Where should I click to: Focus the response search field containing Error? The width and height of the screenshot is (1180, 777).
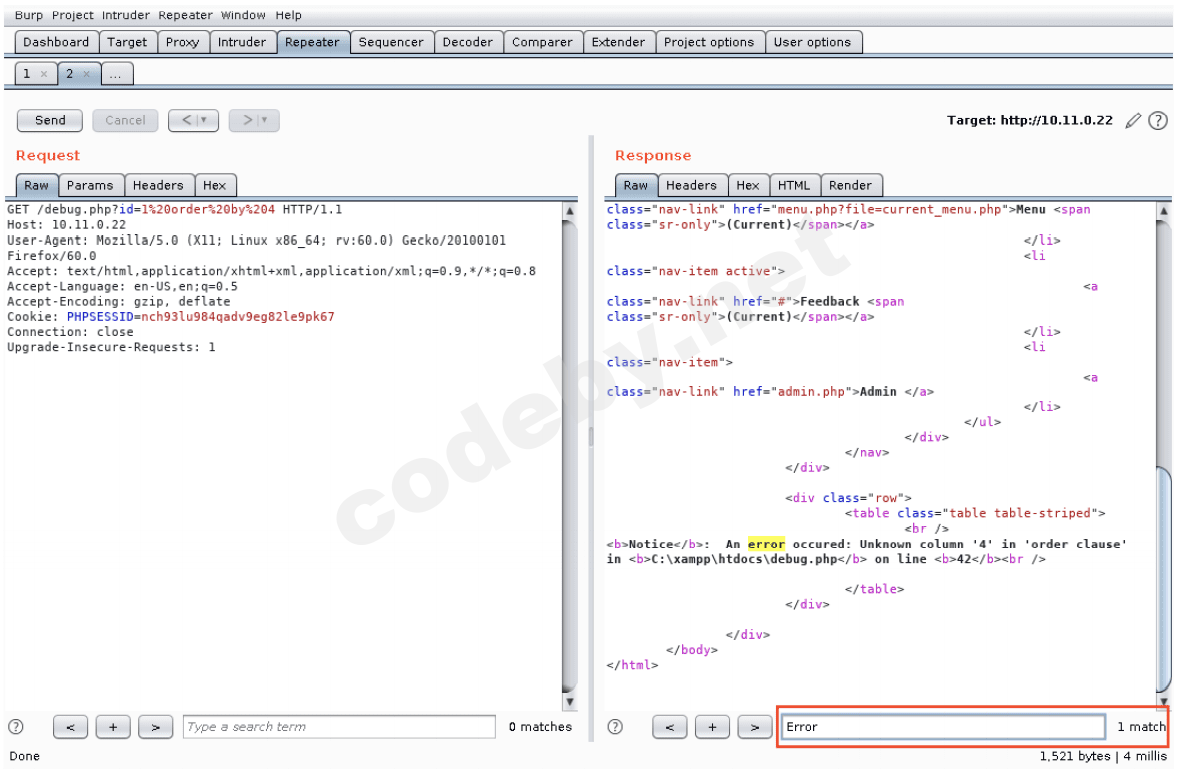(943, 727)
